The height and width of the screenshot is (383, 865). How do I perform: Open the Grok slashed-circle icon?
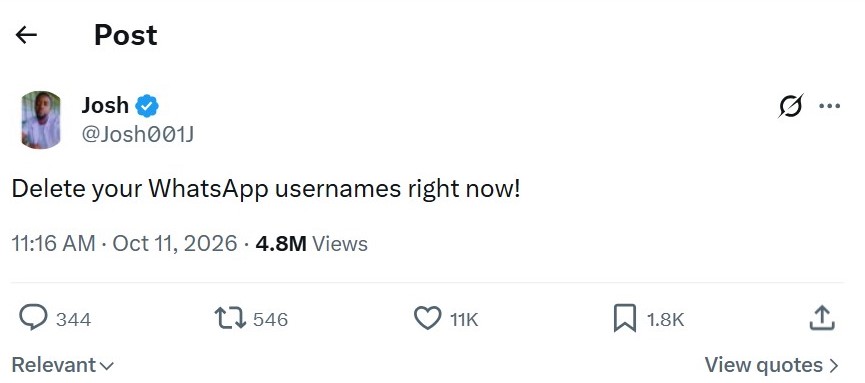pyautogui.click(x=791, y=105)
